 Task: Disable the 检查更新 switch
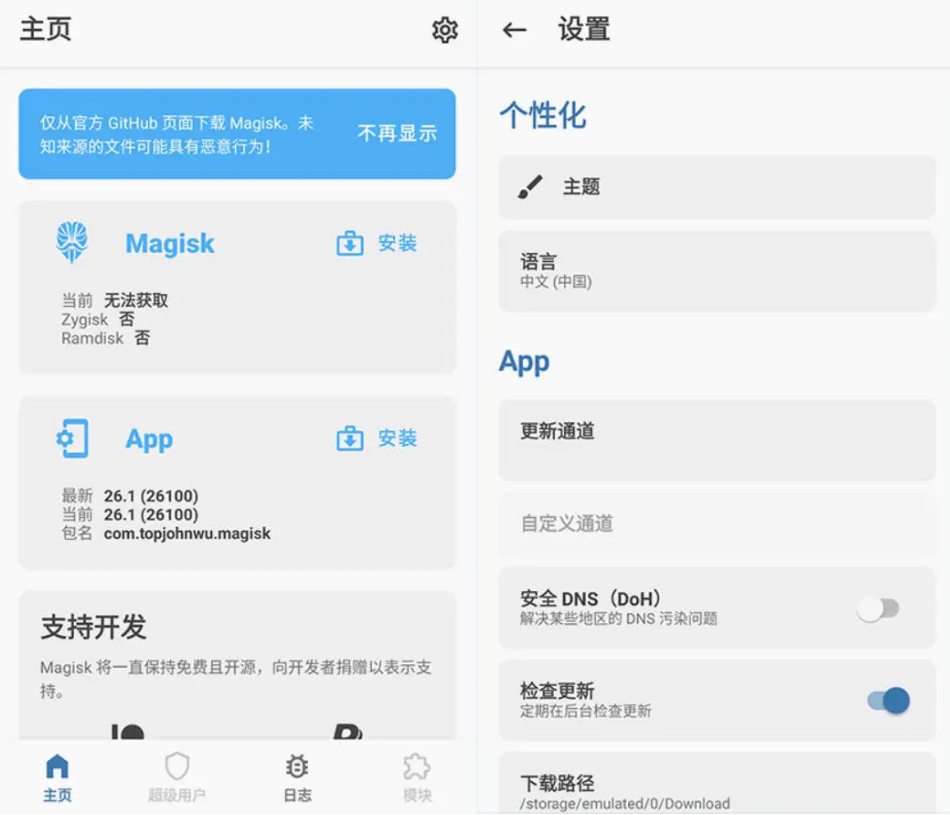pos(887,700)
